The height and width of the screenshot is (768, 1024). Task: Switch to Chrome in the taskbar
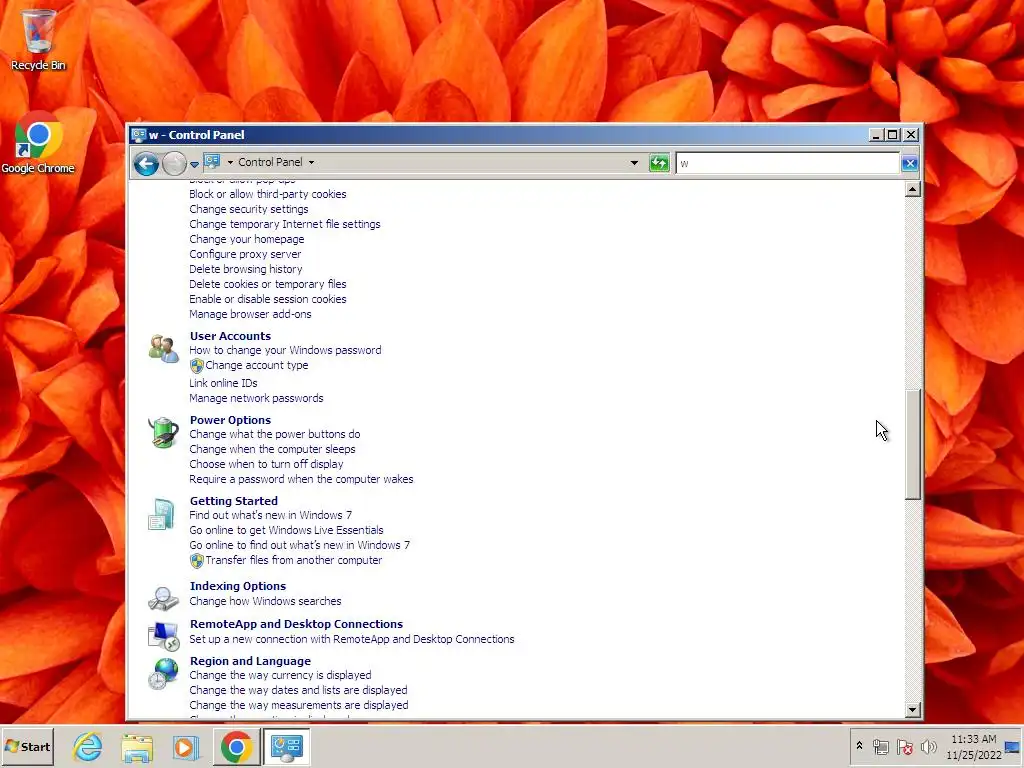point(236,746)
